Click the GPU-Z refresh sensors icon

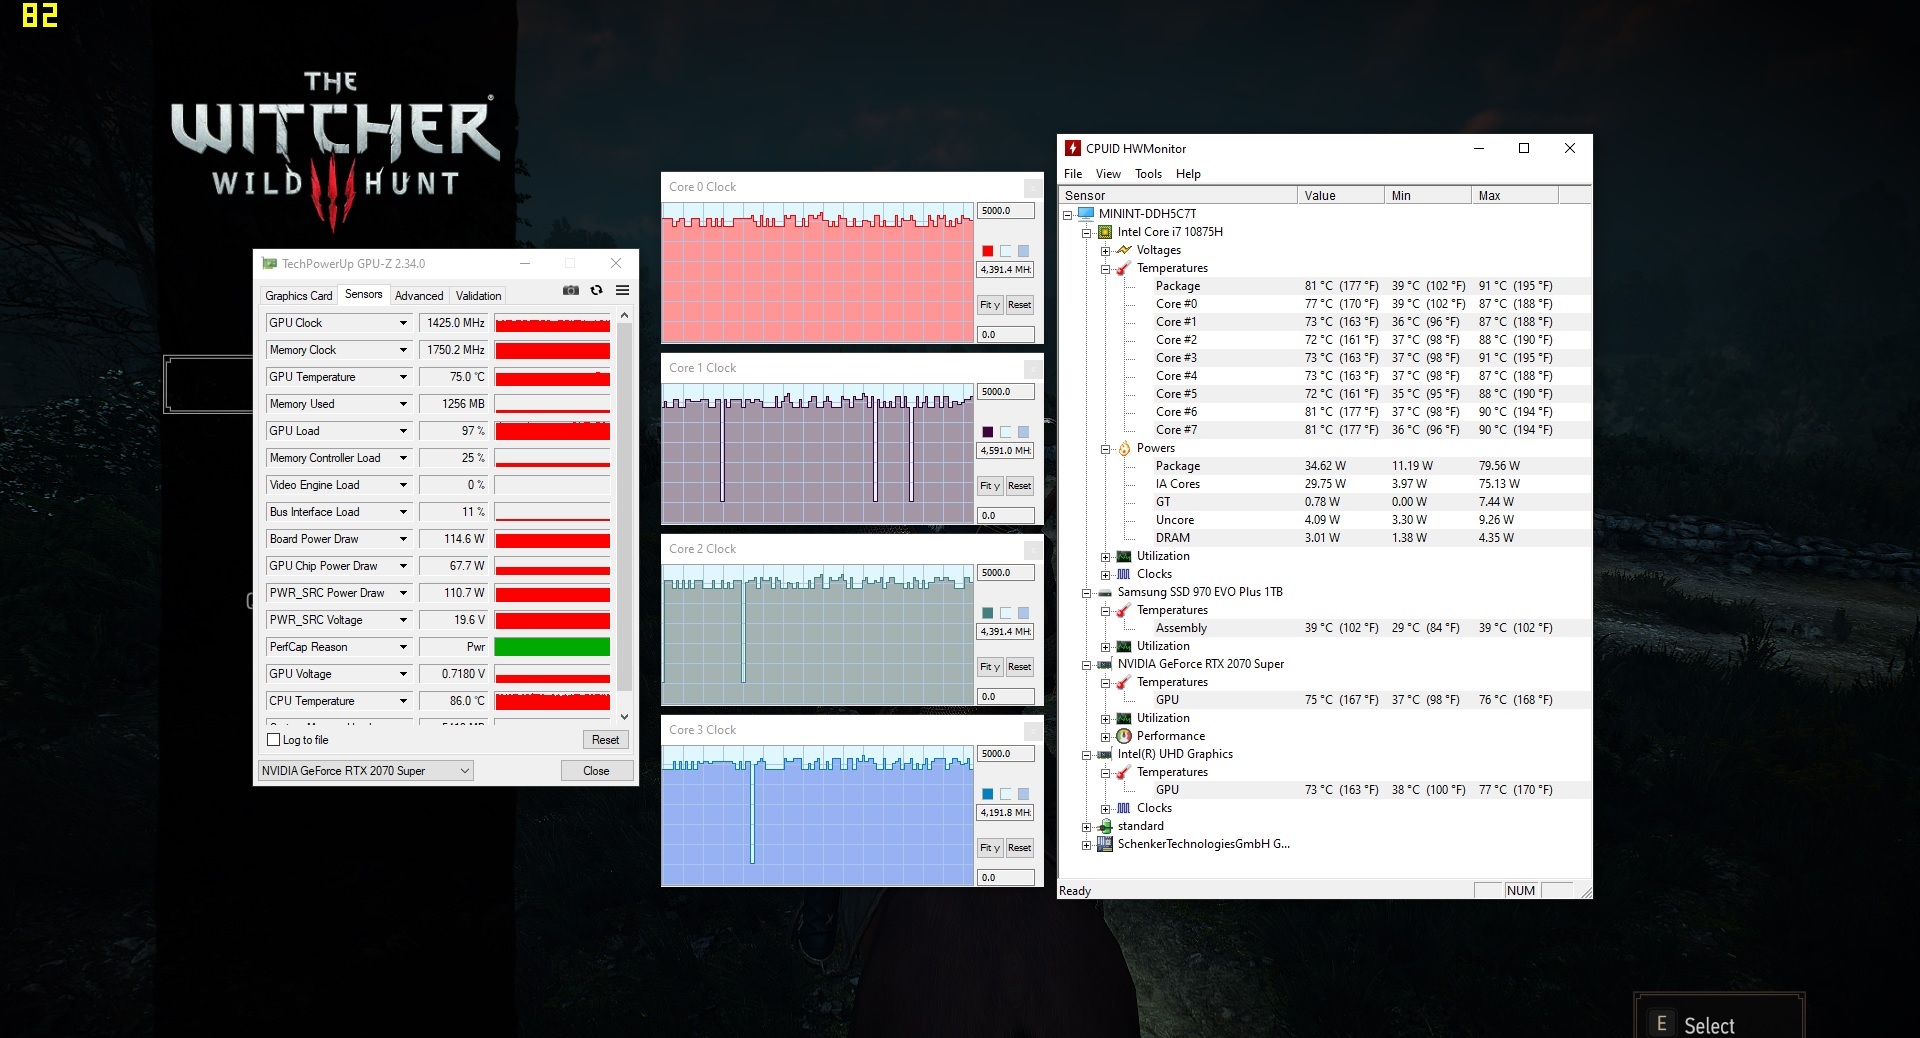pyautogui.click(x=597, y=291)
